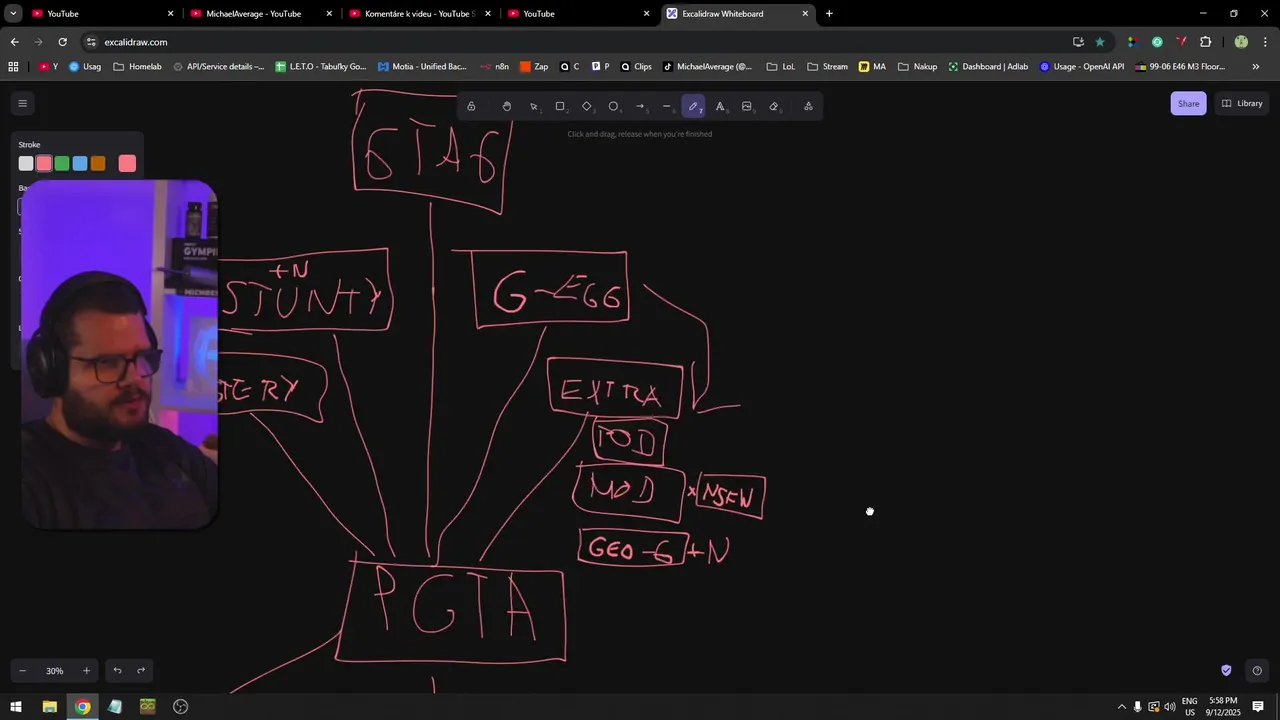Open the Library sidebar
The height and width of the screenshot is (720, 1280).
1242,103
